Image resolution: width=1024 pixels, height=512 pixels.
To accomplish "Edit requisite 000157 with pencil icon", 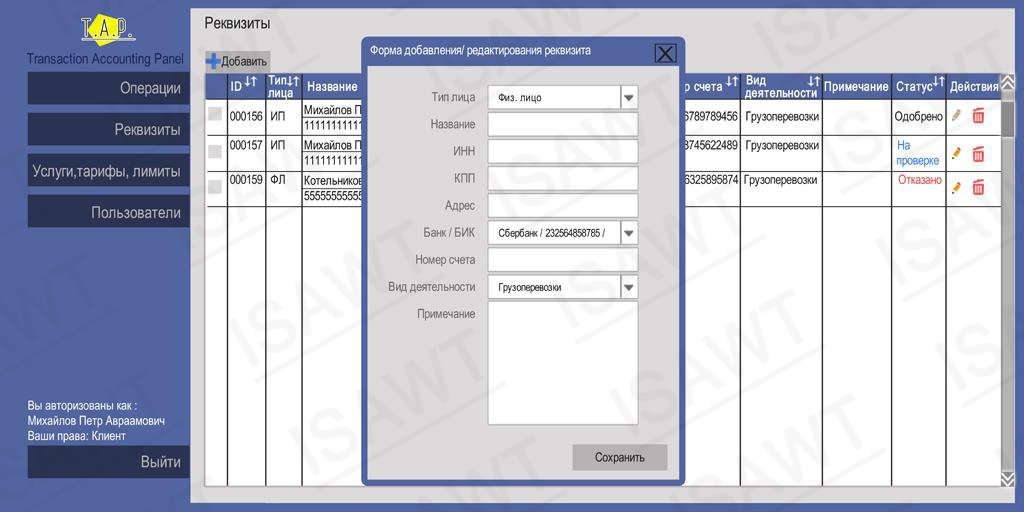I will tap(956, 153).
